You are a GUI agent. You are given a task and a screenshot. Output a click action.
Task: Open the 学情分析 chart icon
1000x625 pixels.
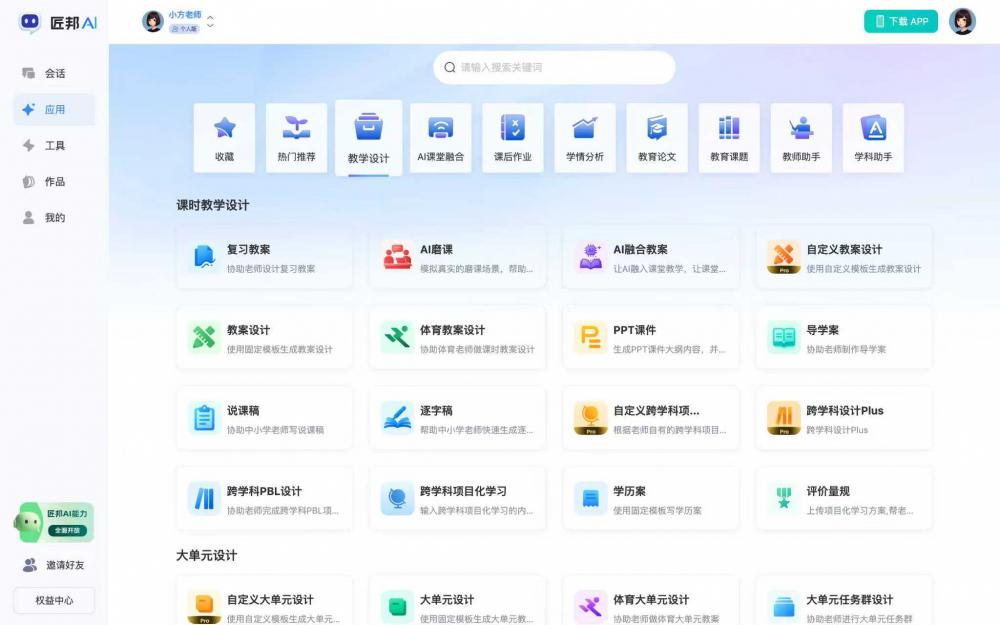click(584, 128)
